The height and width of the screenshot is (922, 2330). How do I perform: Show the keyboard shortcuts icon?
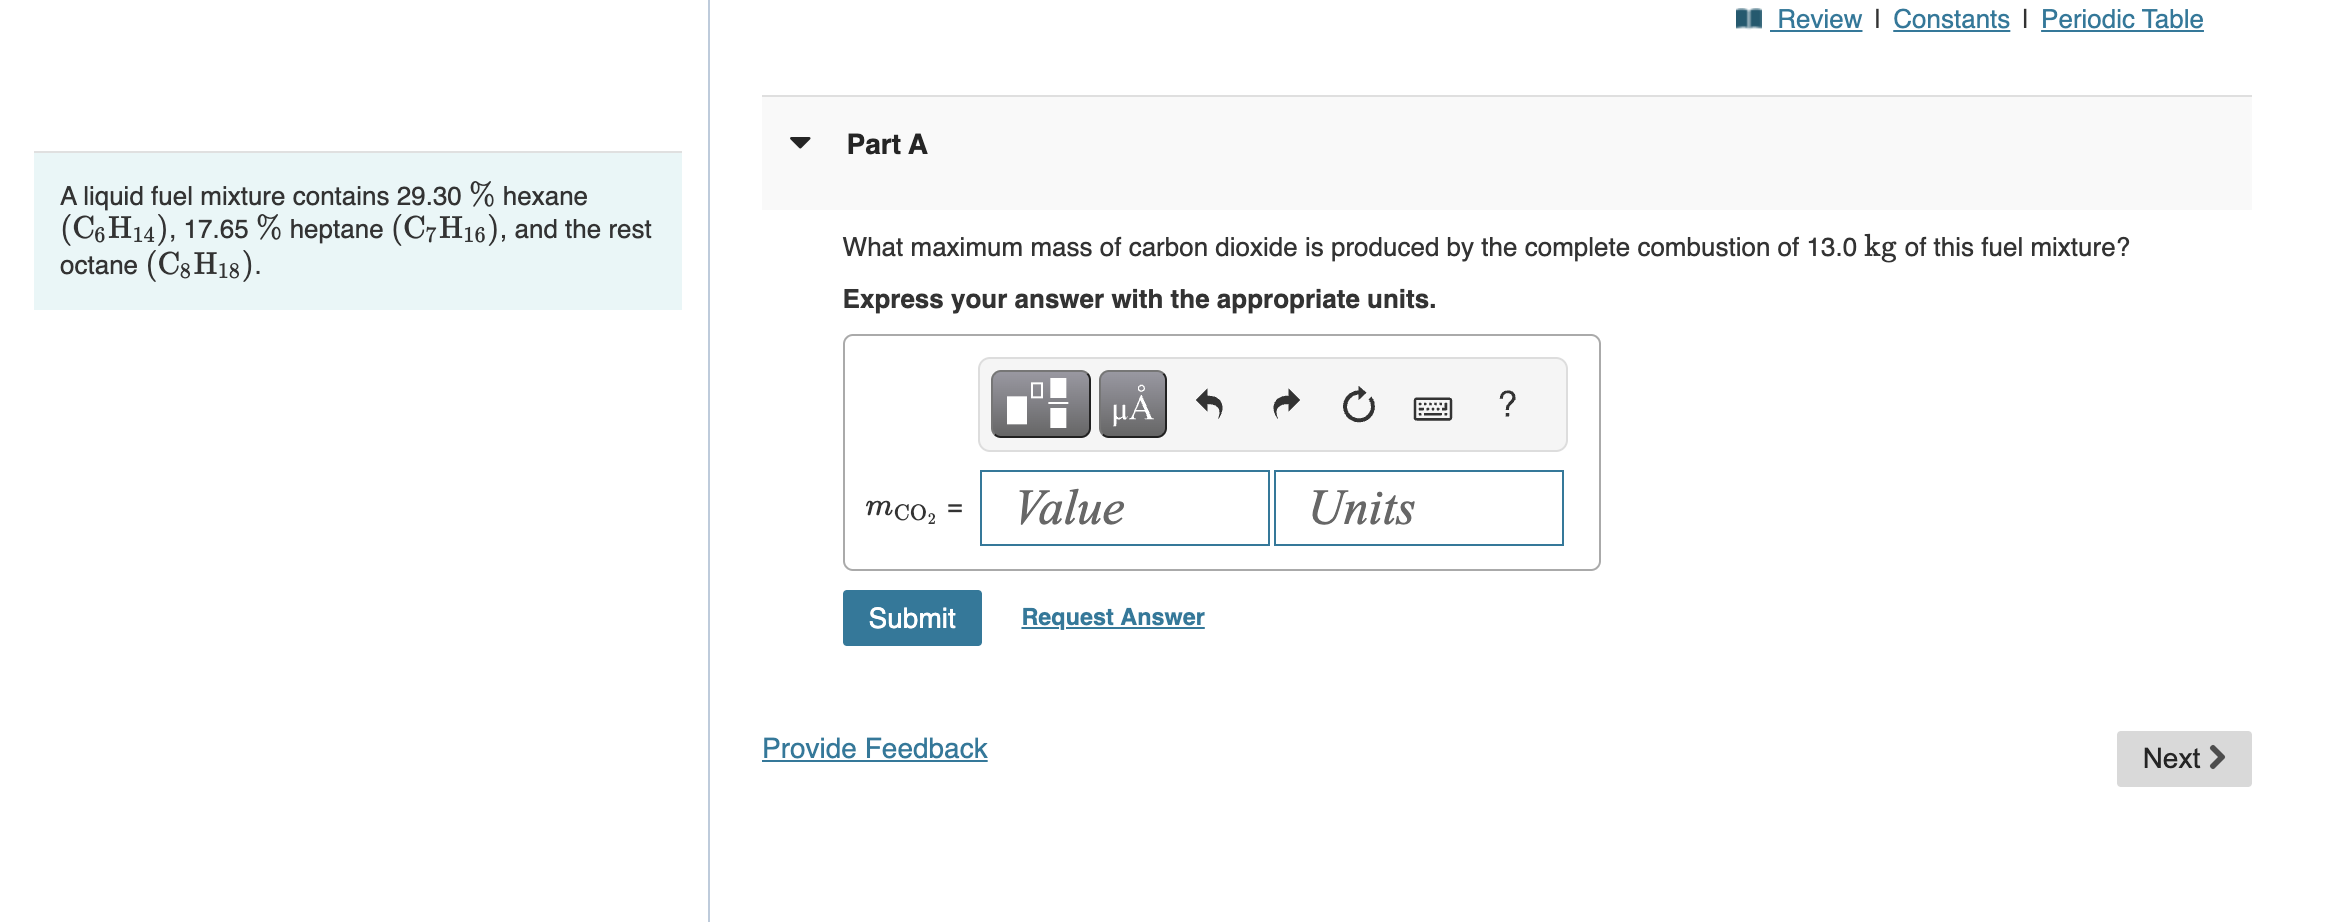[x=1433, y=408]
